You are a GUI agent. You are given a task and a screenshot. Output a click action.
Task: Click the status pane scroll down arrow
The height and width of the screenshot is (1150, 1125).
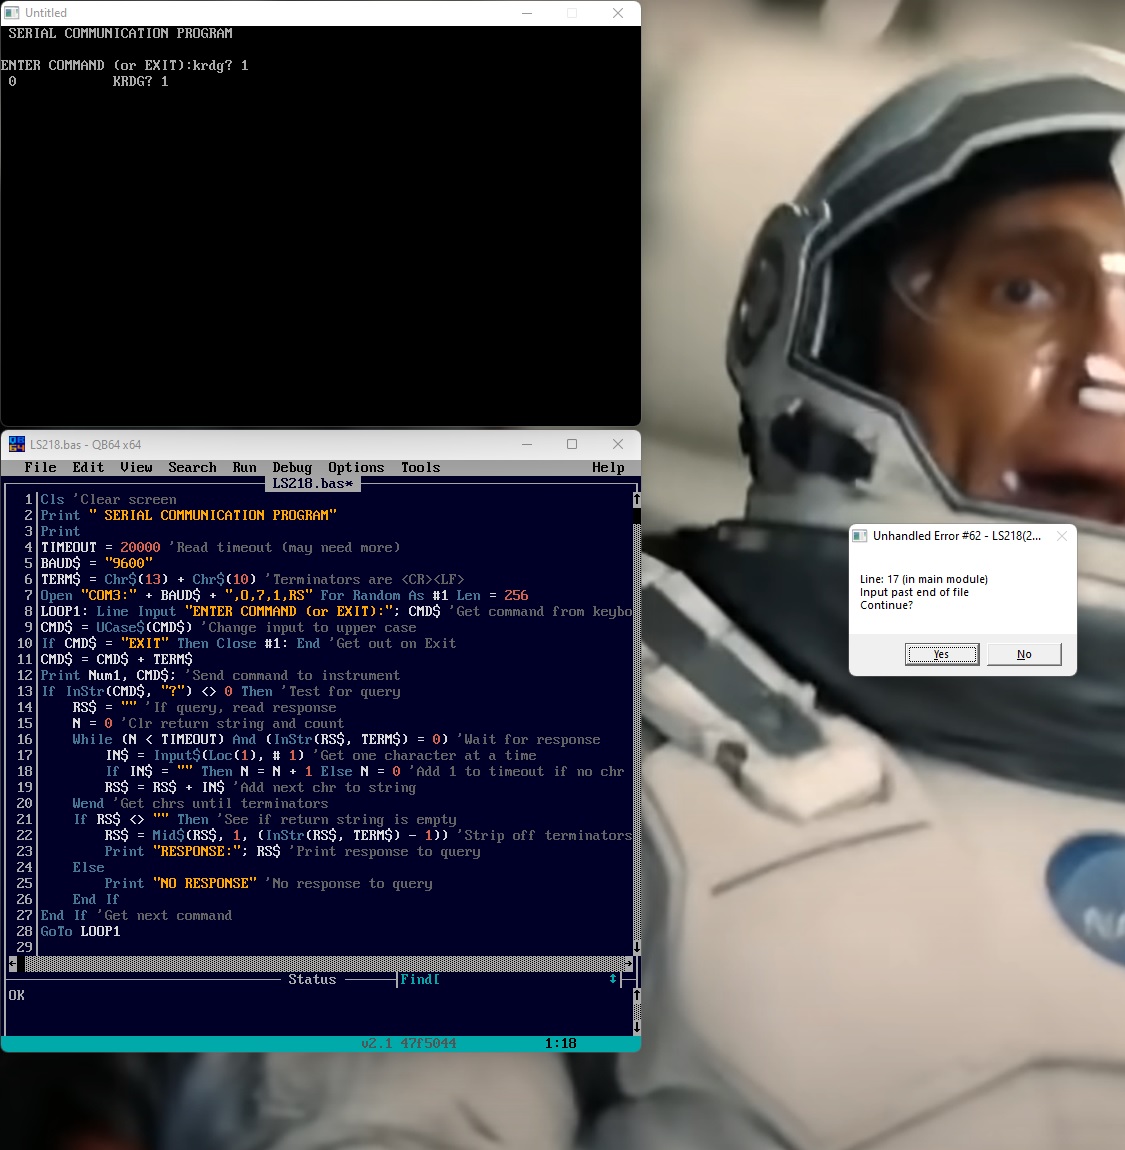(637, 1027)
